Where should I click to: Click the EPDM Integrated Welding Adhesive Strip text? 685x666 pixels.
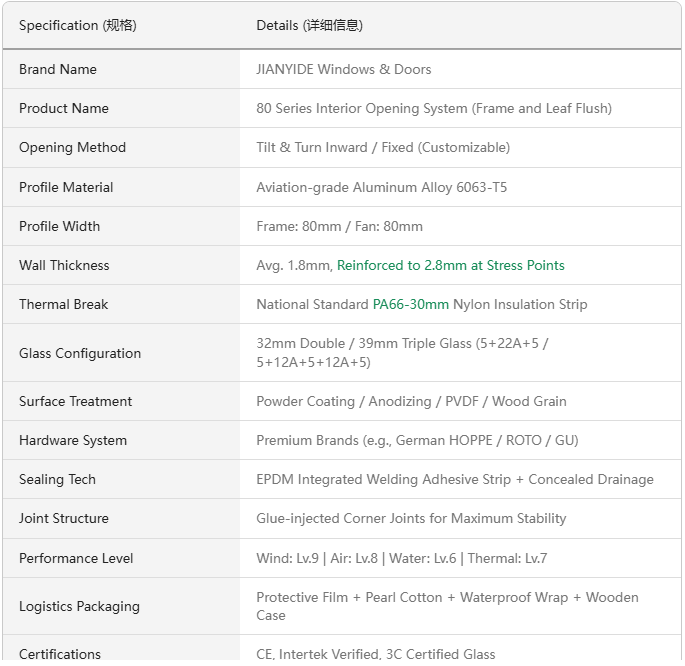tap(384, 480)
